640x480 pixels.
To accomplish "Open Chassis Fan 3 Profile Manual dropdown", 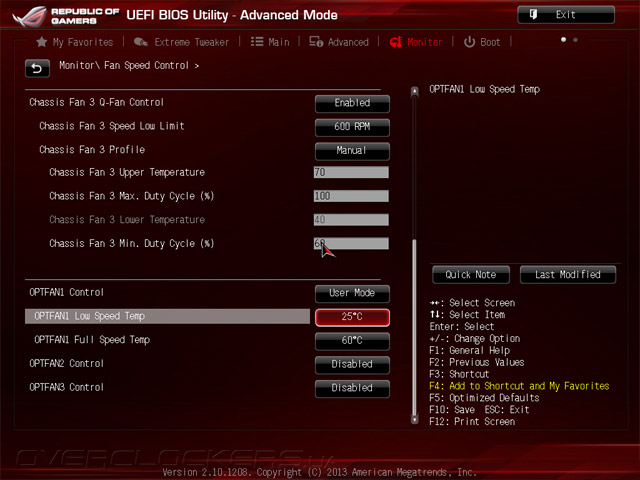I will pos(352,151).
